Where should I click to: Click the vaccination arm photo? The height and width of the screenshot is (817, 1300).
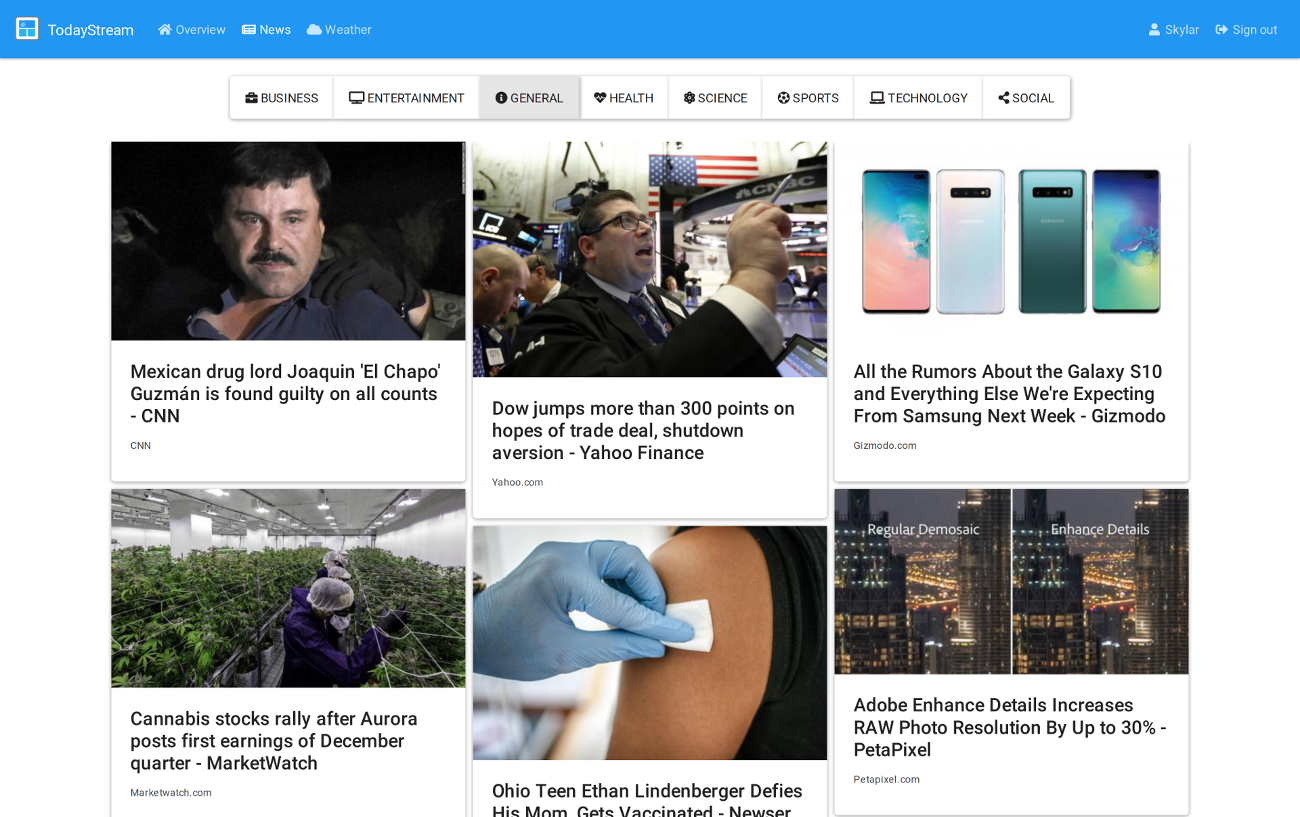coord(650,643)
